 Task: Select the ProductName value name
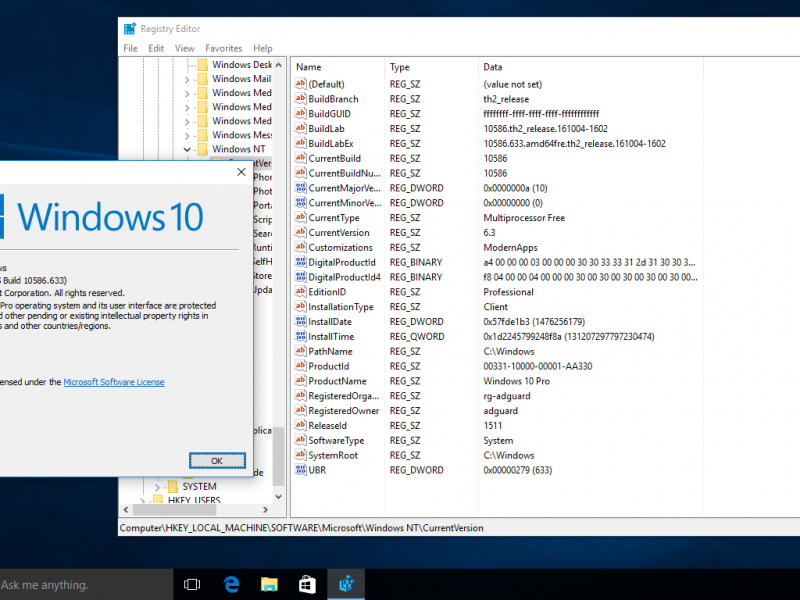tap(337, 381)
